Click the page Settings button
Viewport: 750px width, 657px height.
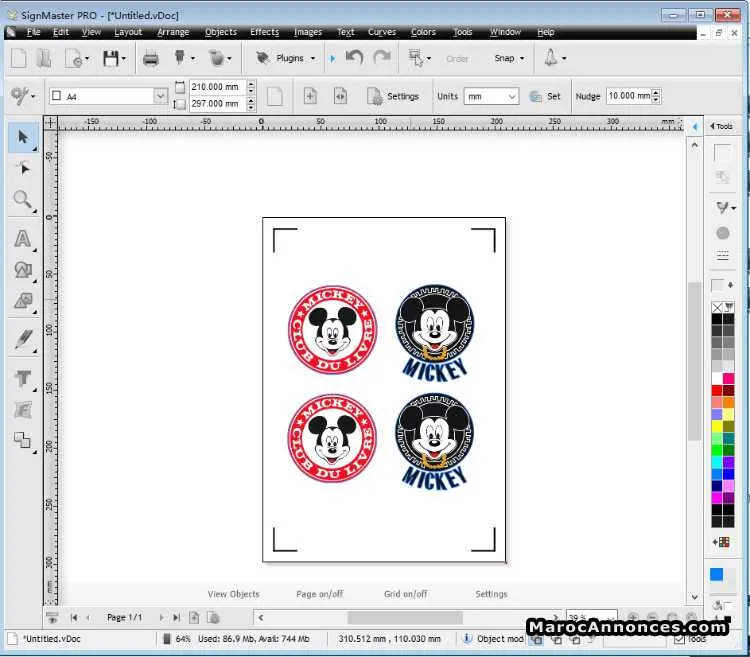[393, 96]
